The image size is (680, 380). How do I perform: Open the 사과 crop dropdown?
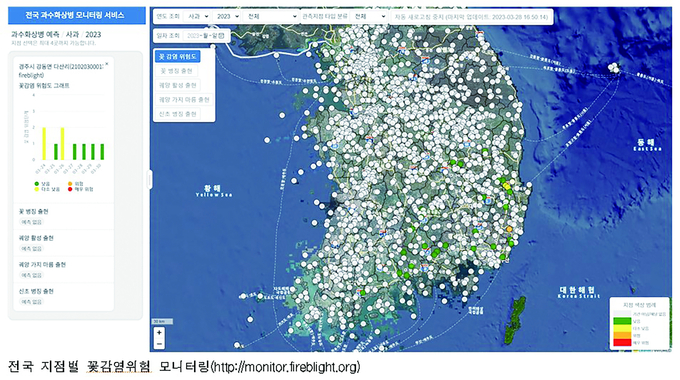(196, 16)
